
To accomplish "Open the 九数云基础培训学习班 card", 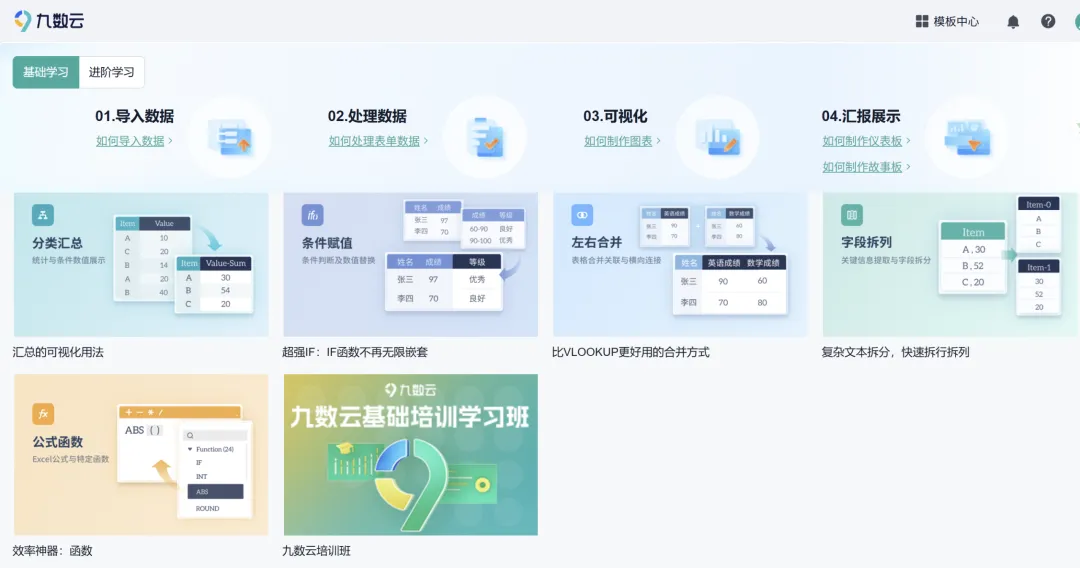I will pos(411,454).
